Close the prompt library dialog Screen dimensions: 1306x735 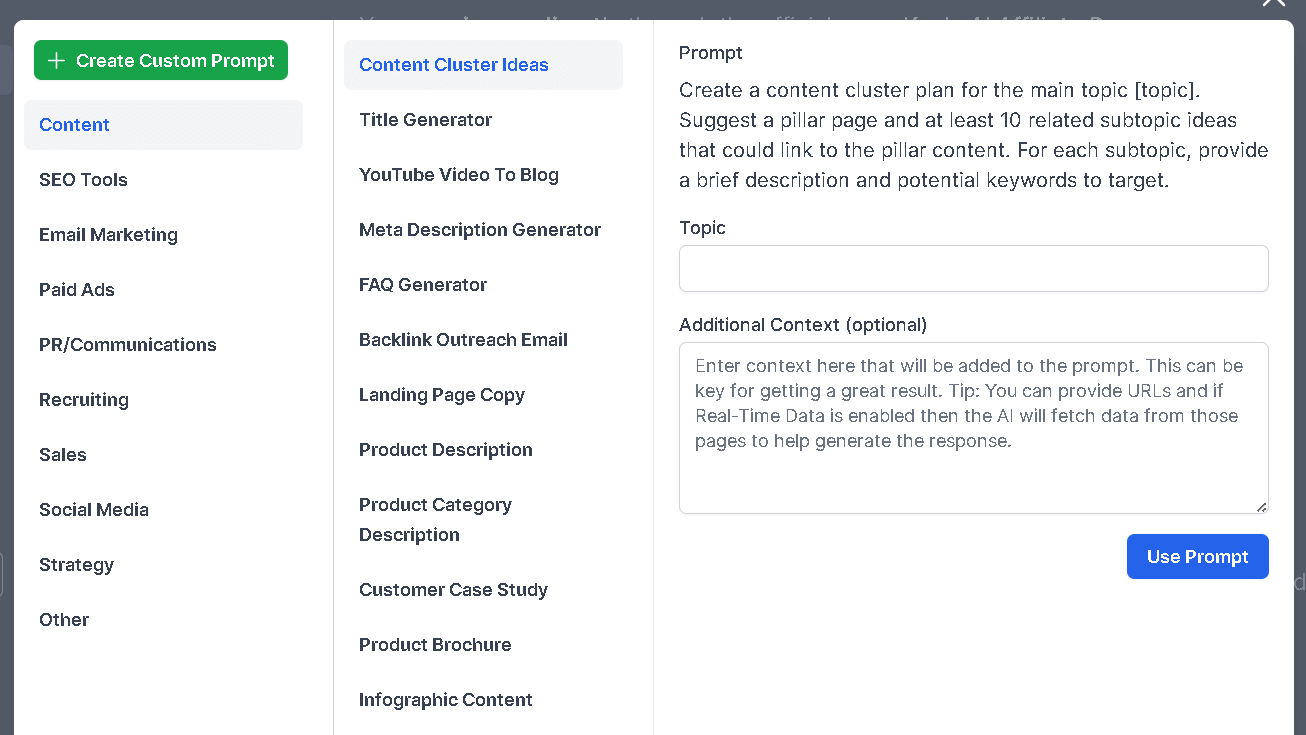coord(1274,3)
